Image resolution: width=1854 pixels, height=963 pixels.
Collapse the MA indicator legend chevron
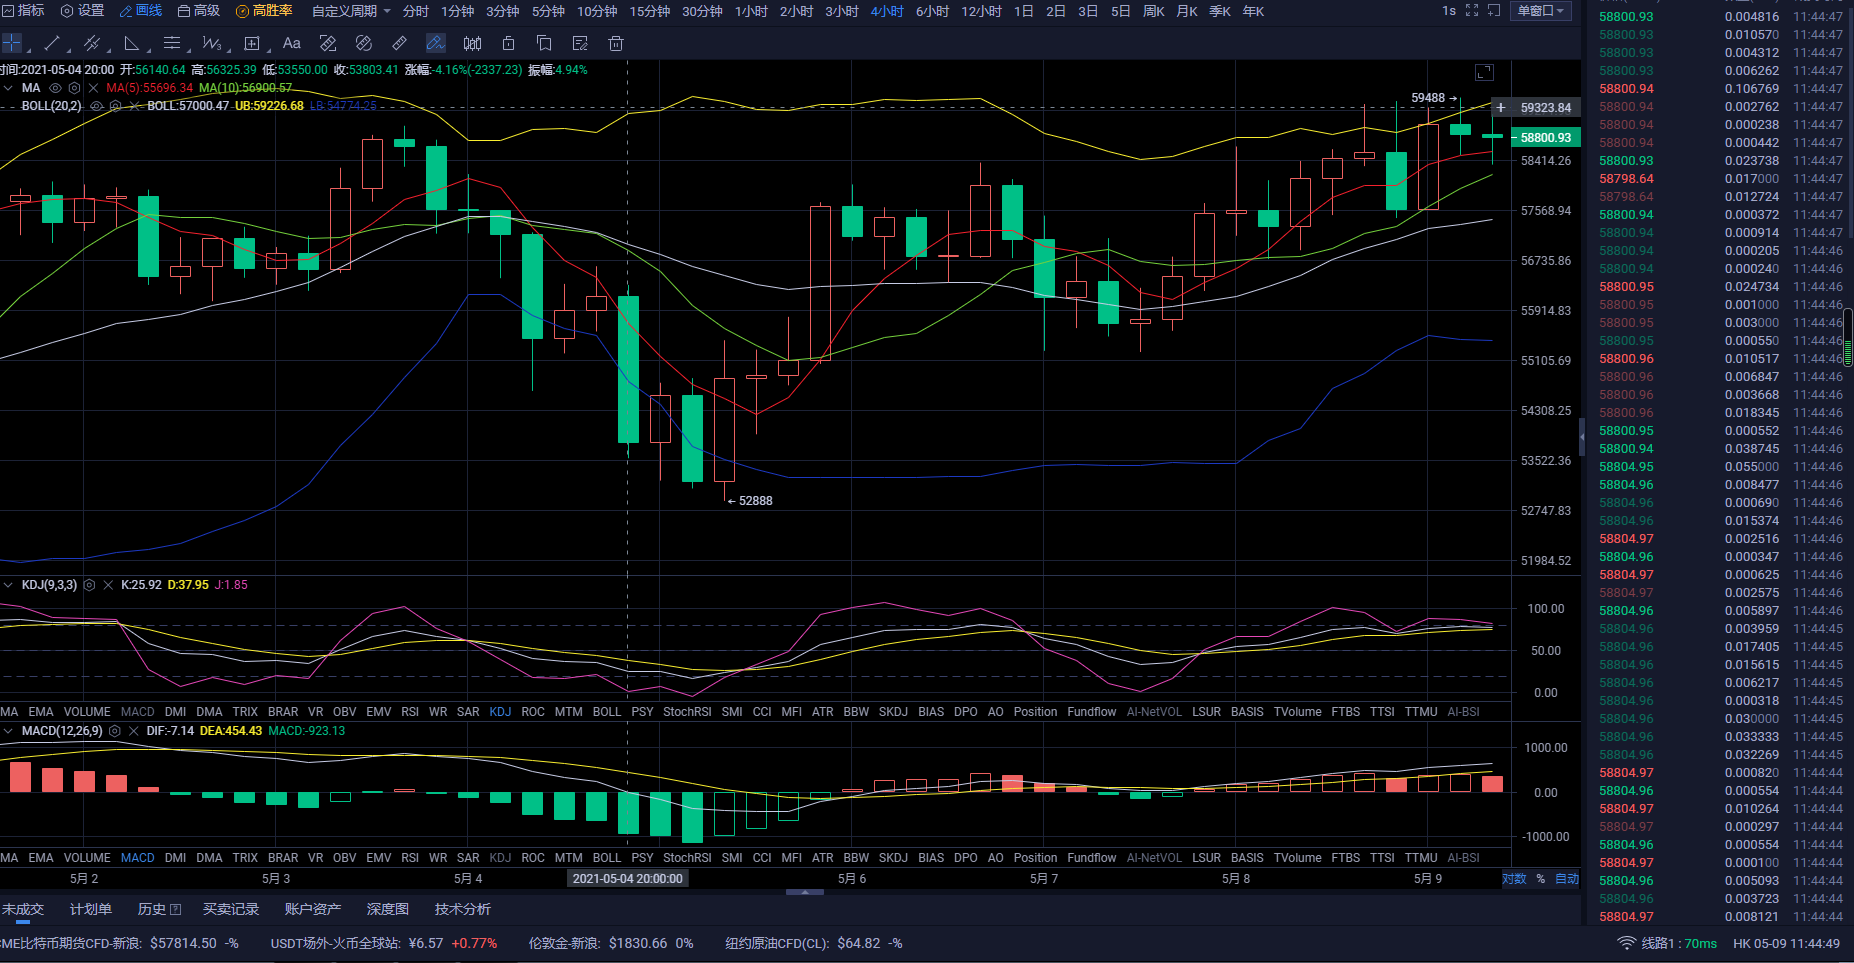click(x=8, y=88)
